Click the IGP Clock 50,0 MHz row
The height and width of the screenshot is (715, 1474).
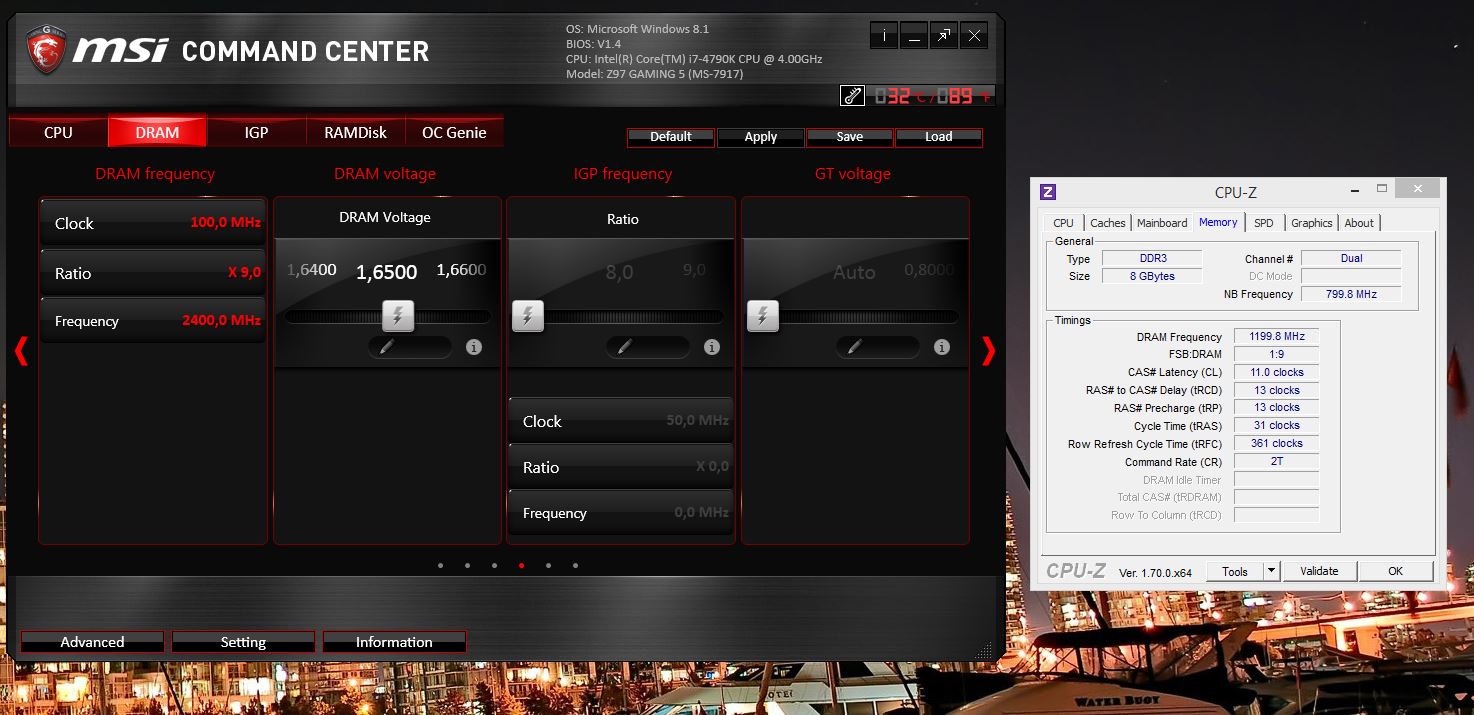click(620, 421)
